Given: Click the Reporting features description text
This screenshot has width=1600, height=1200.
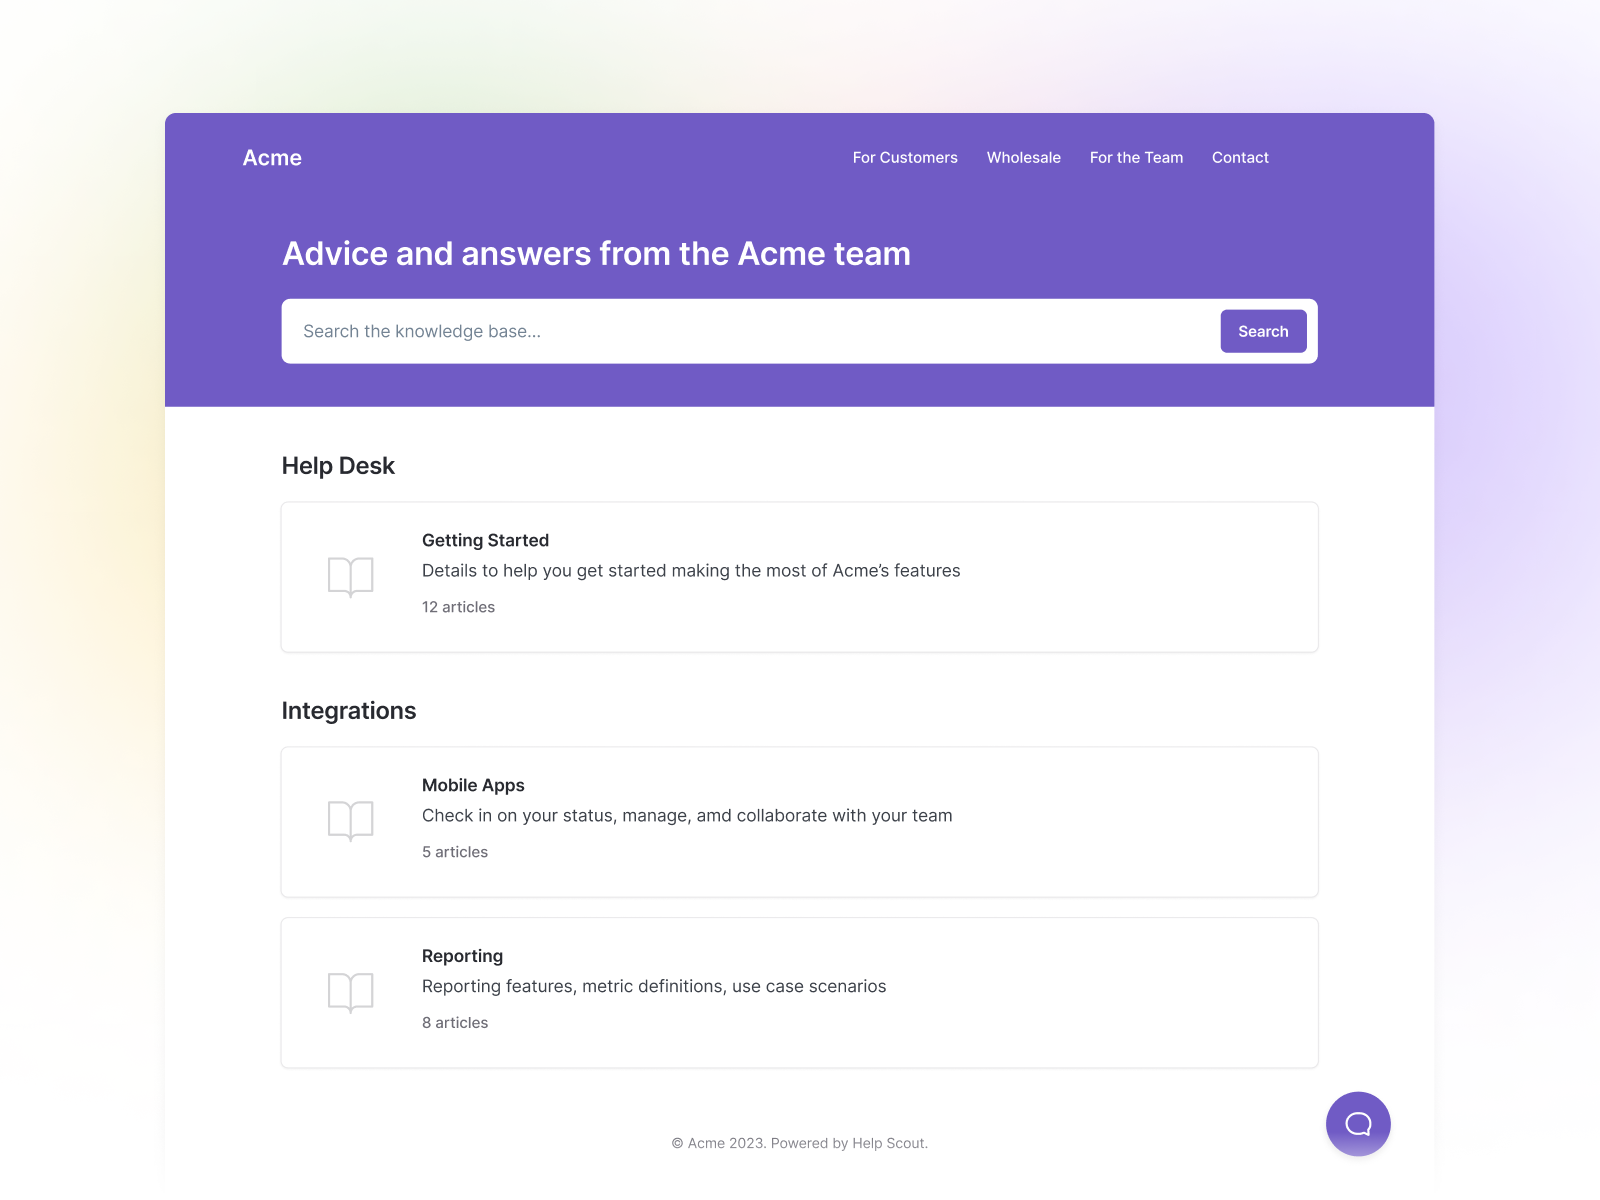Looking at the screenshot, I should pos(654,987).
